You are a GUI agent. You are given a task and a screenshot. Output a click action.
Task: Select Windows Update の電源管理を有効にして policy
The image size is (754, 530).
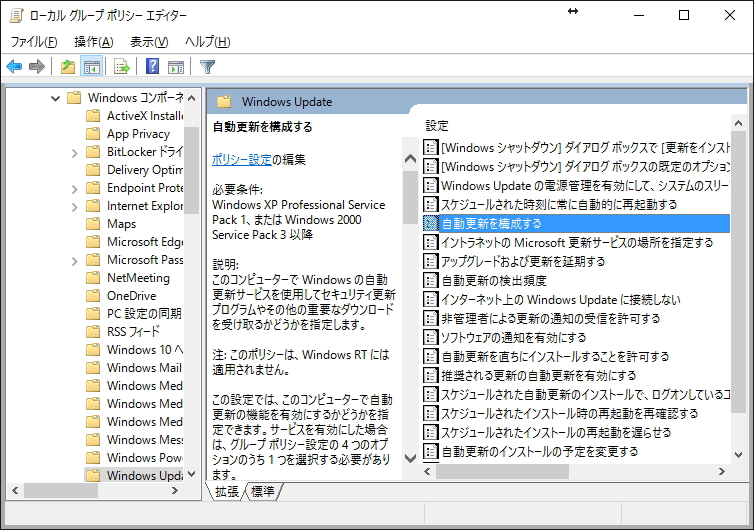(x=585, y=186)
